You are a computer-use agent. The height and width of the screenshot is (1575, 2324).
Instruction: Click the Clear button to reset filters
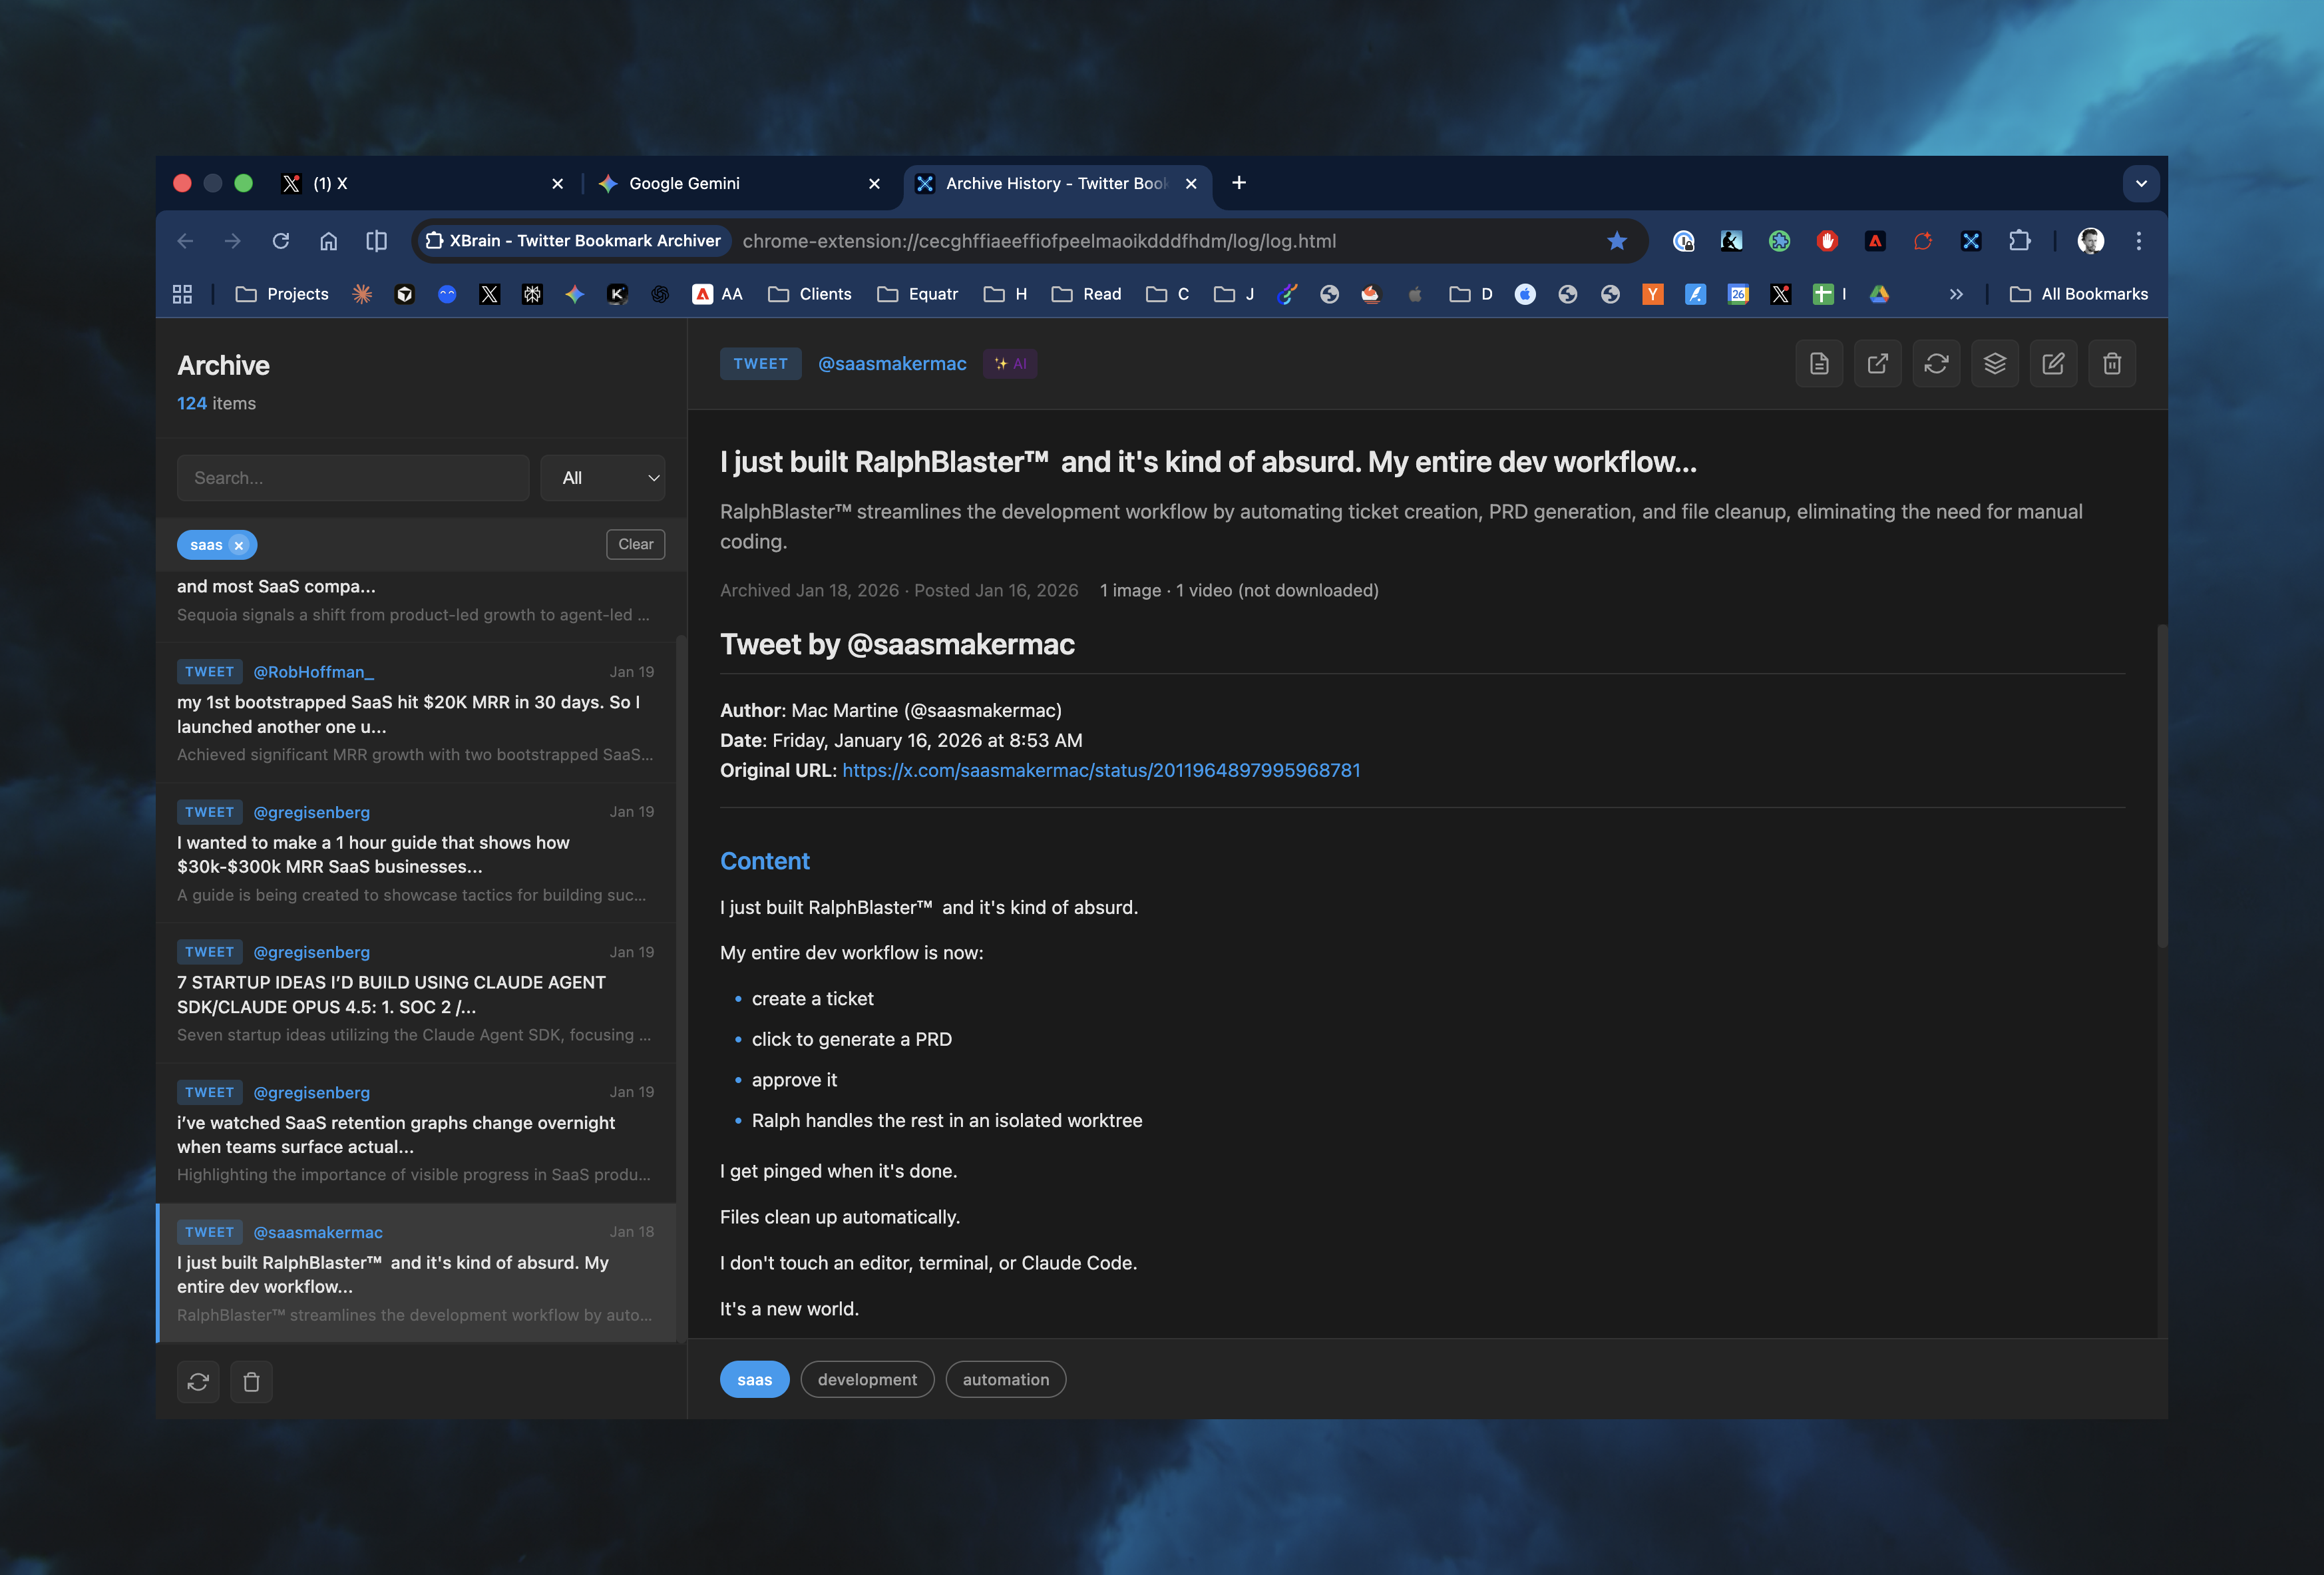[x=635, y=544]
